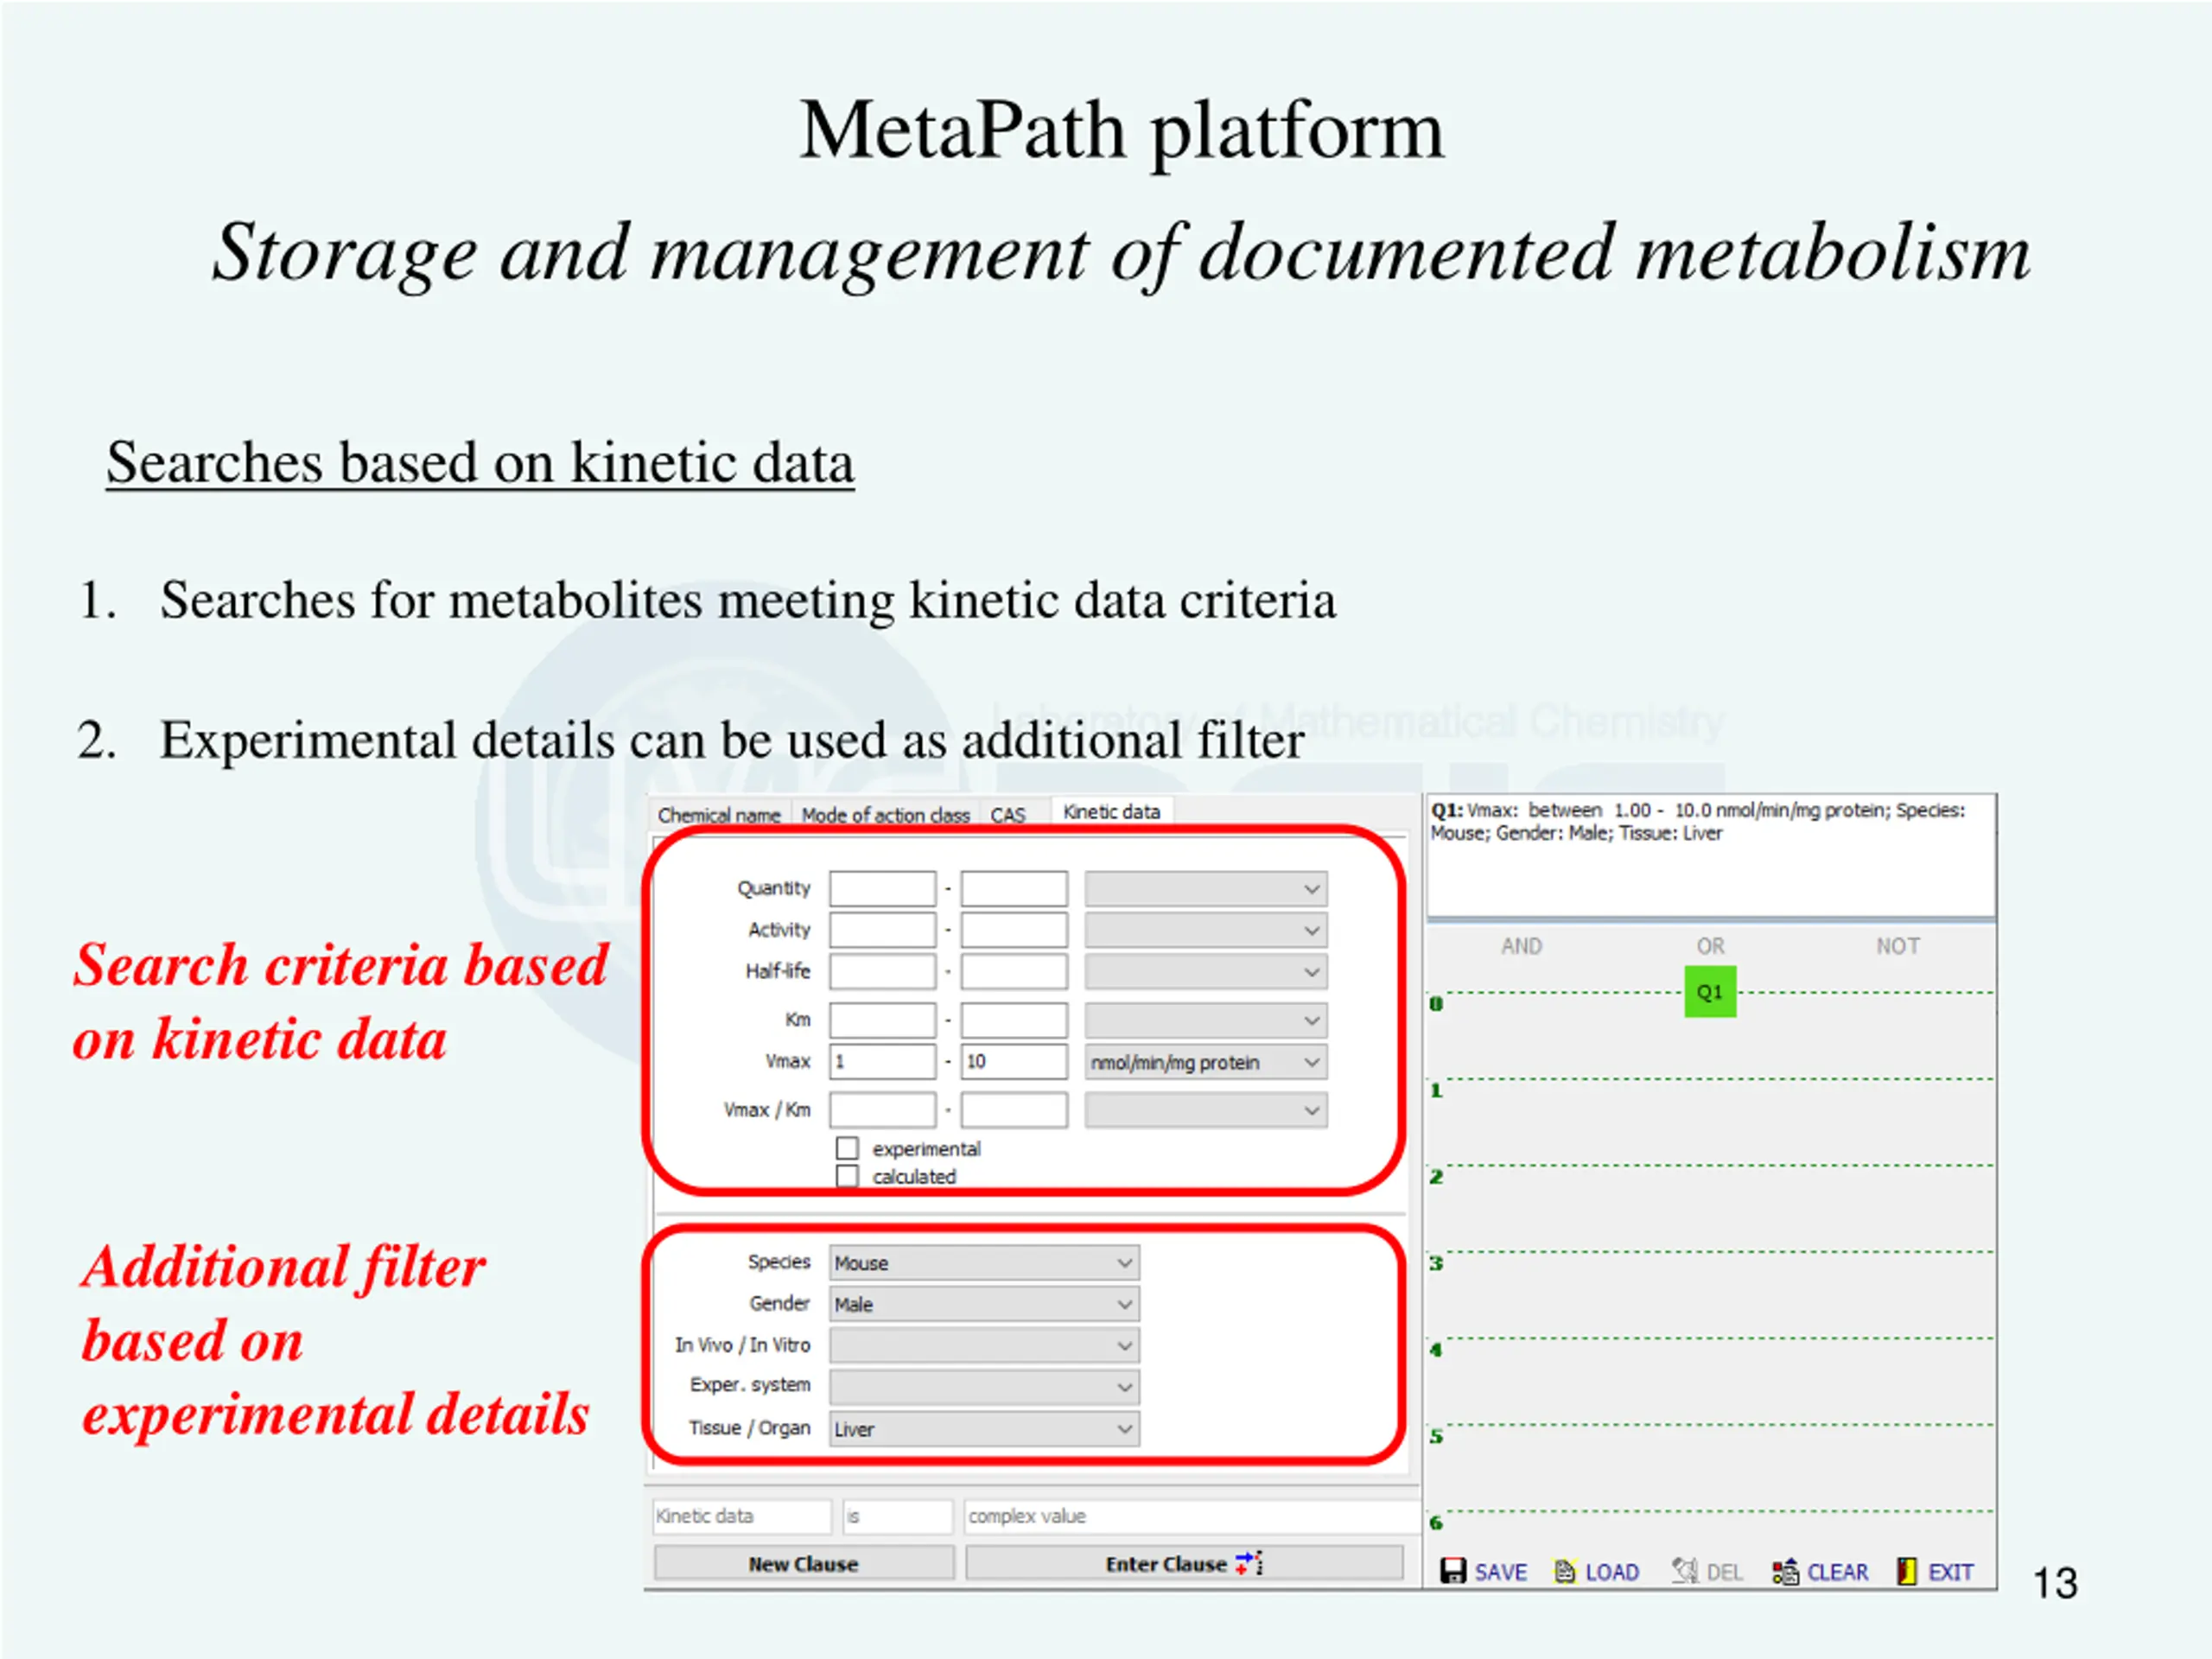Click the Vmax minimum value field
This screenshot has height=1659, width=2212.
[882, 1062]
